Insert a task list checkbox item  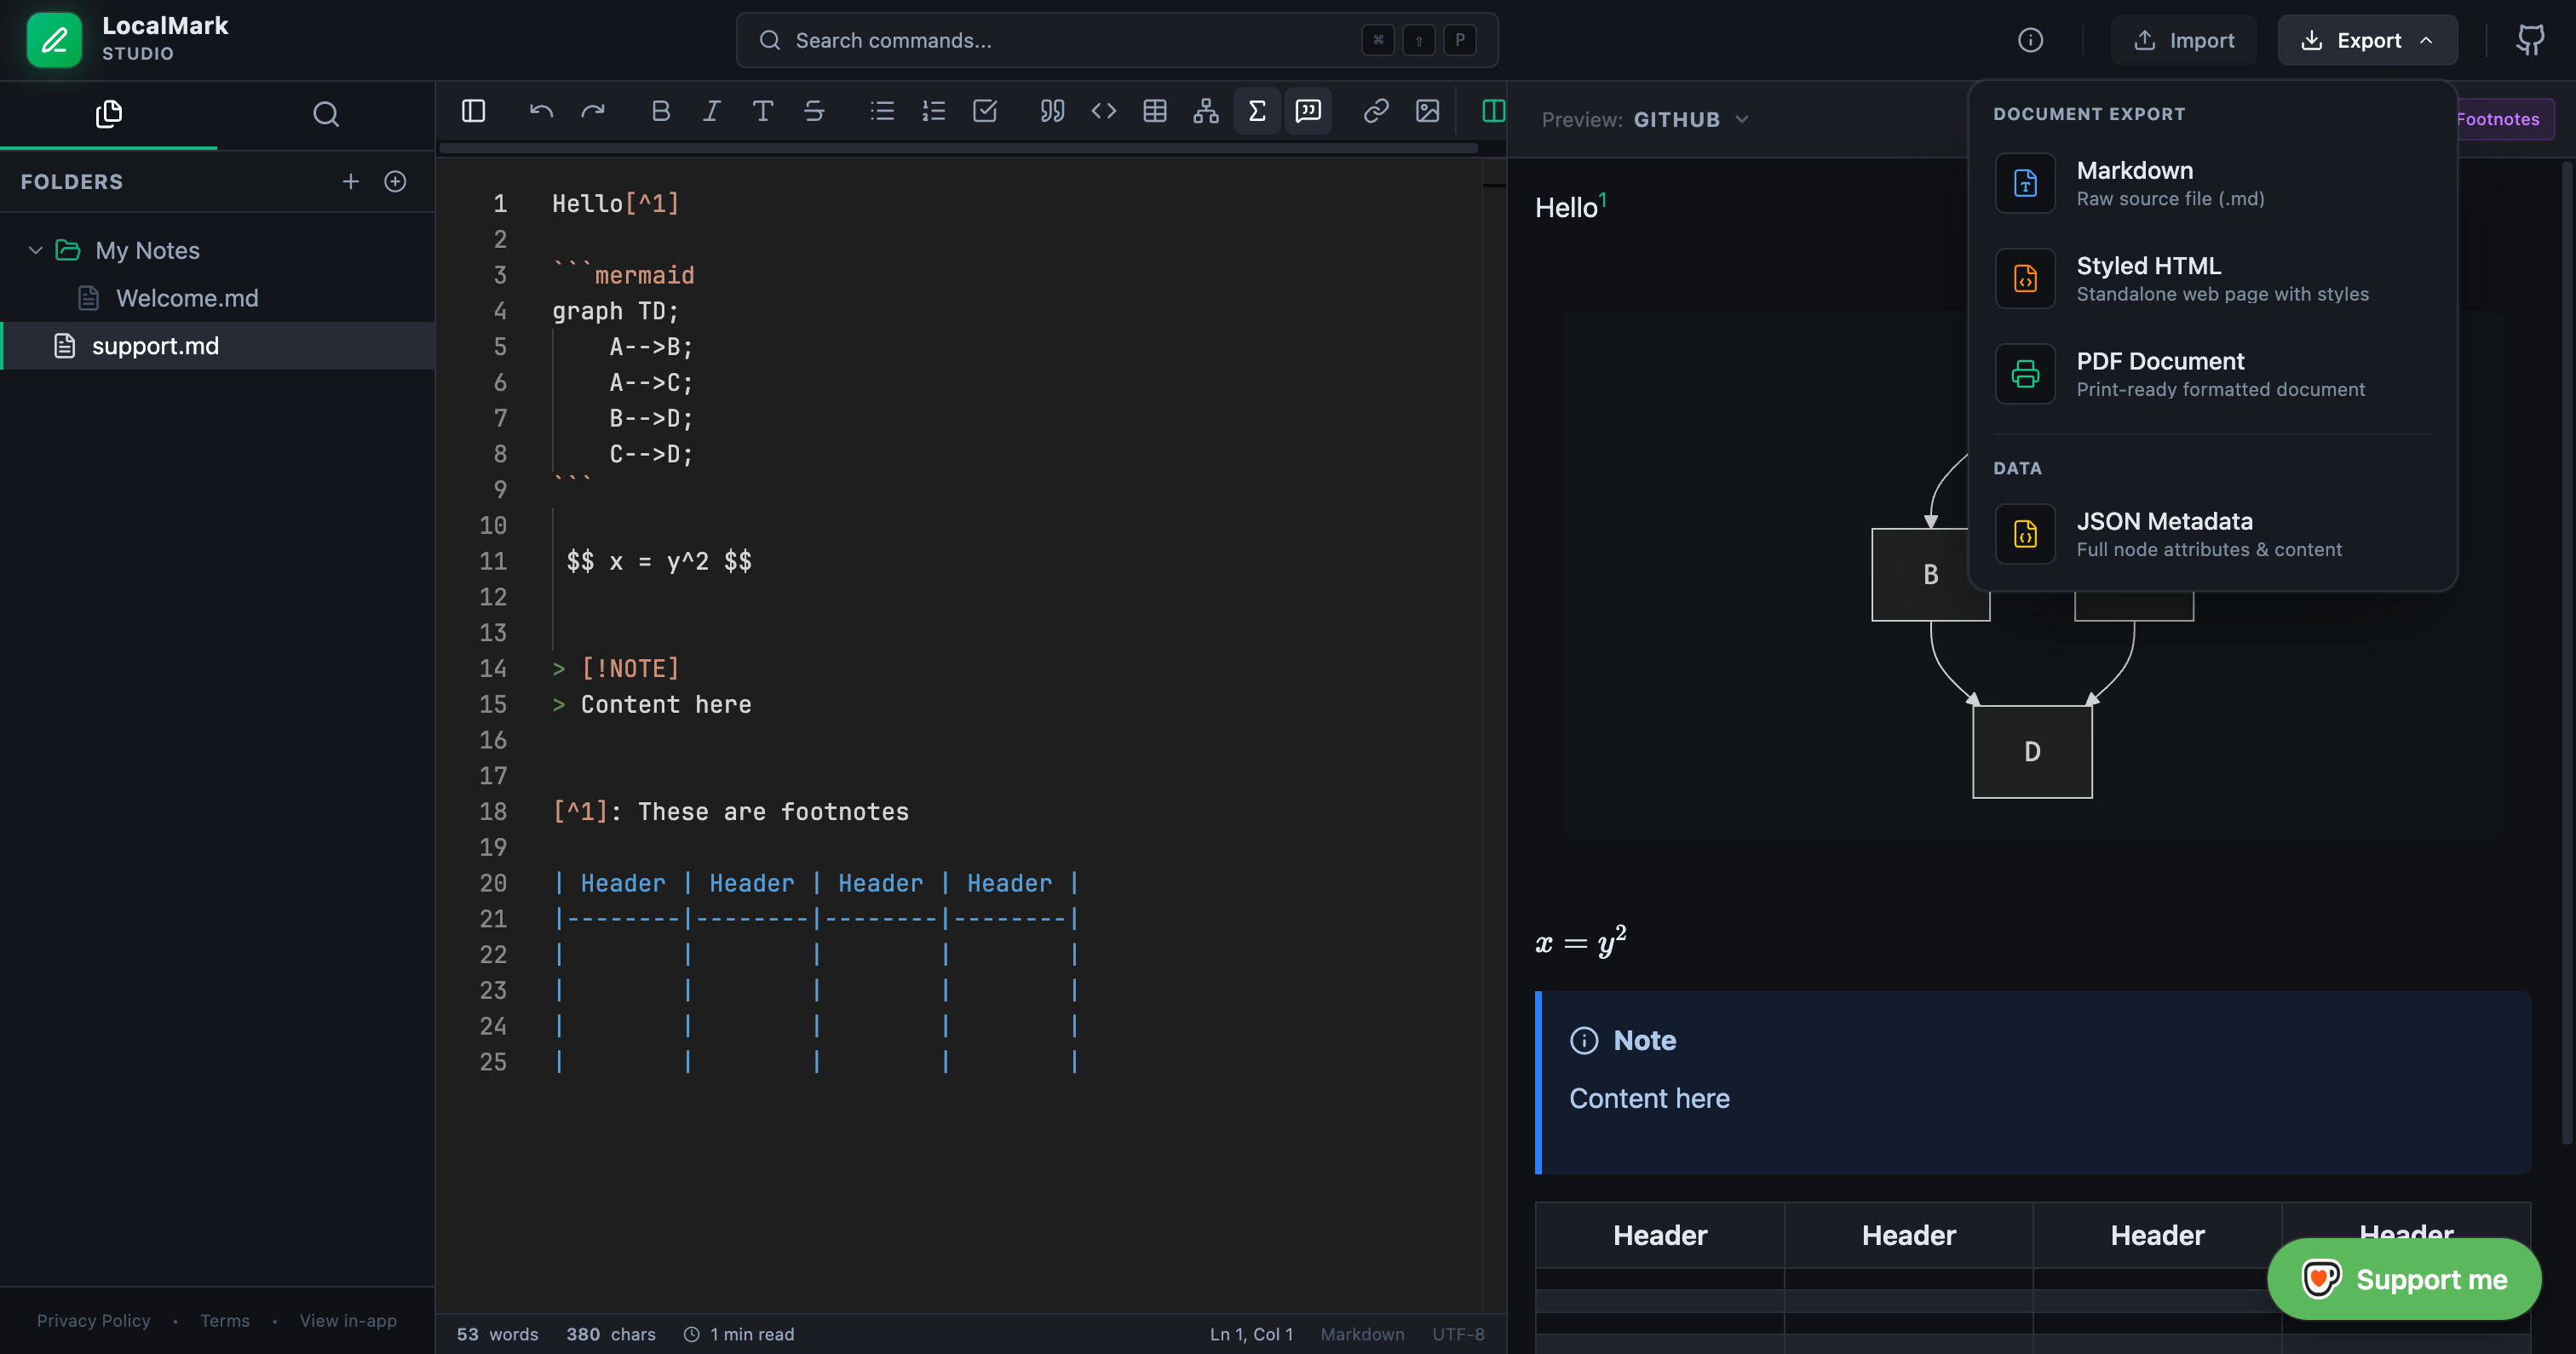pos(985,111)
